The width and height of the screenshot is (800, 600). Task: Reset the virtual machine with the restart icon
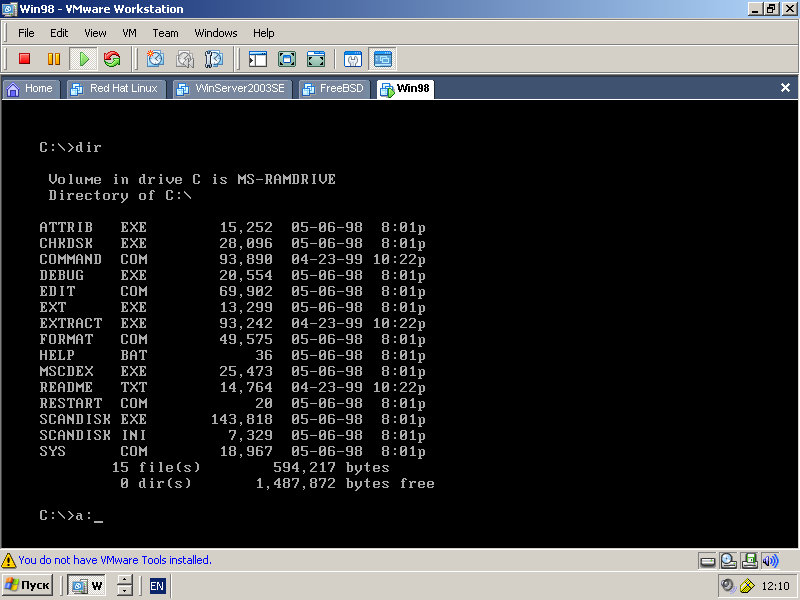(x=112, y=59)
